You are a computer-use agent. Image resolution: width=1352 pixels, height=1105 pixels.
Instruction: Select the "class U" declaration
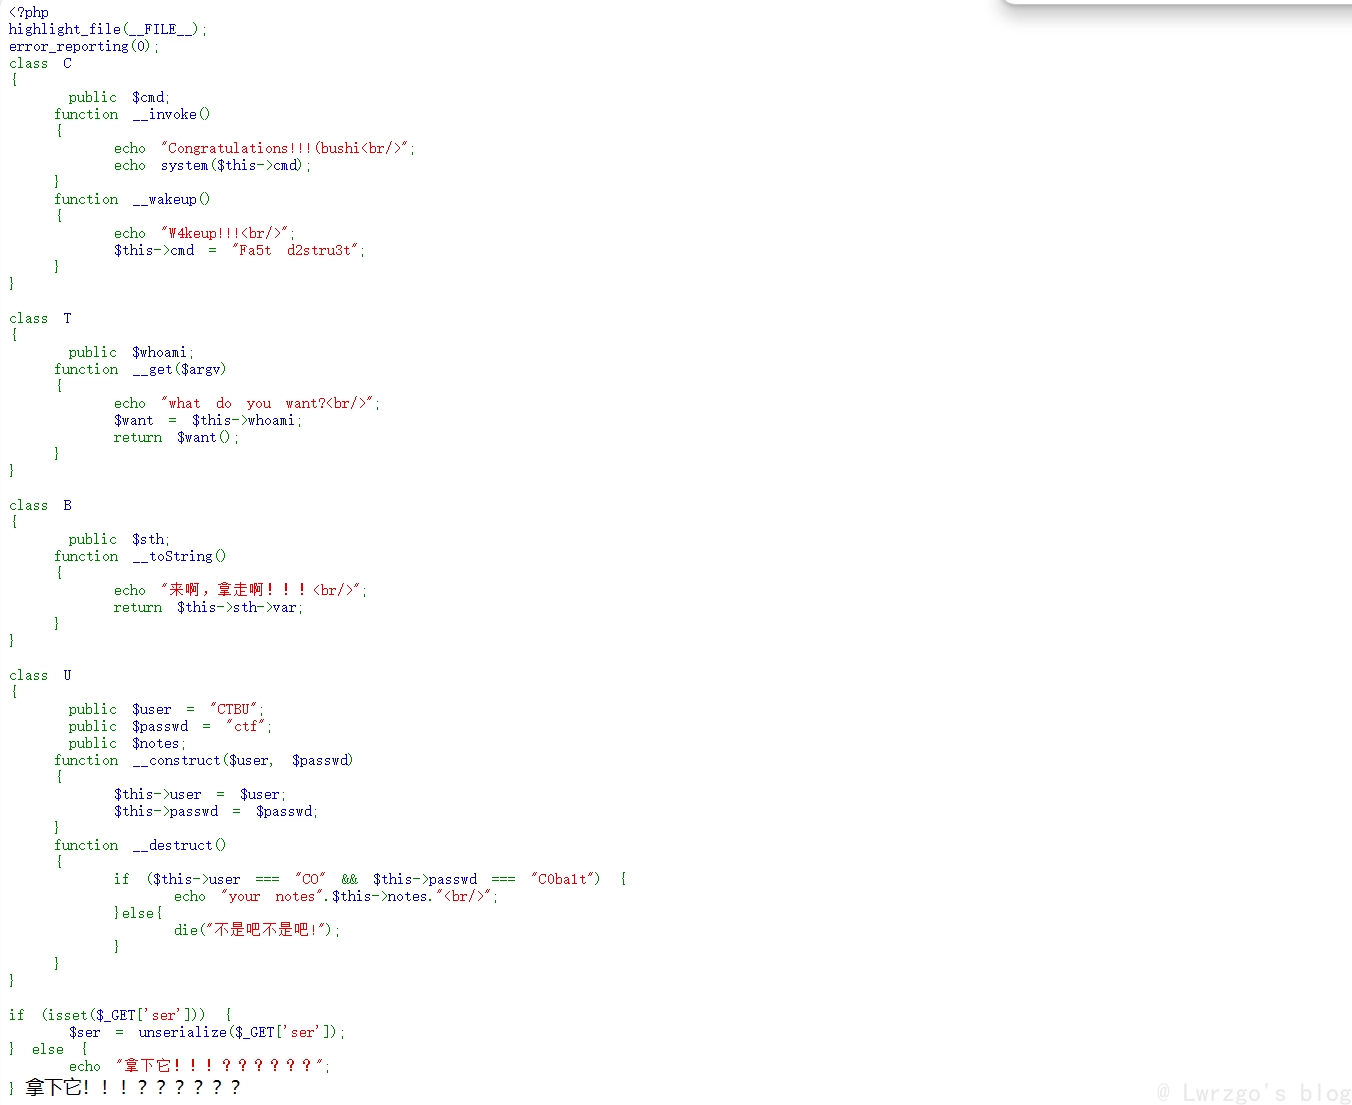(40, 675)
